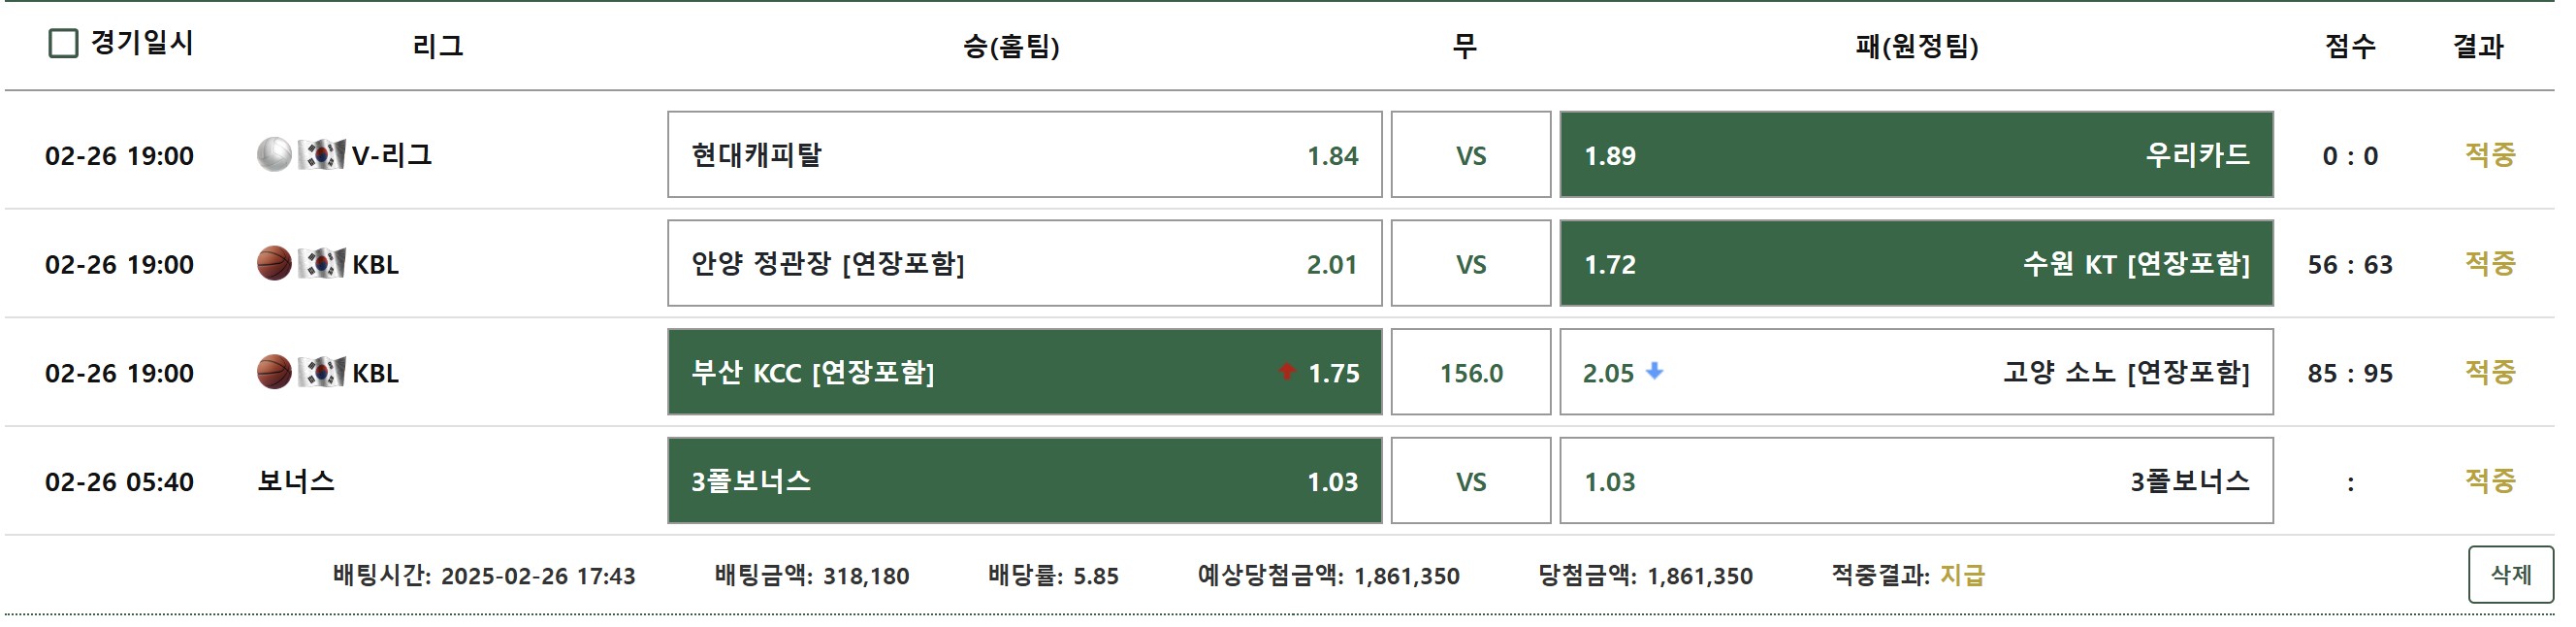Viewport: 2576px width, 627px height.
Task: Click the Korean flag beside V-리그
Action: click(x=321, y=155)
